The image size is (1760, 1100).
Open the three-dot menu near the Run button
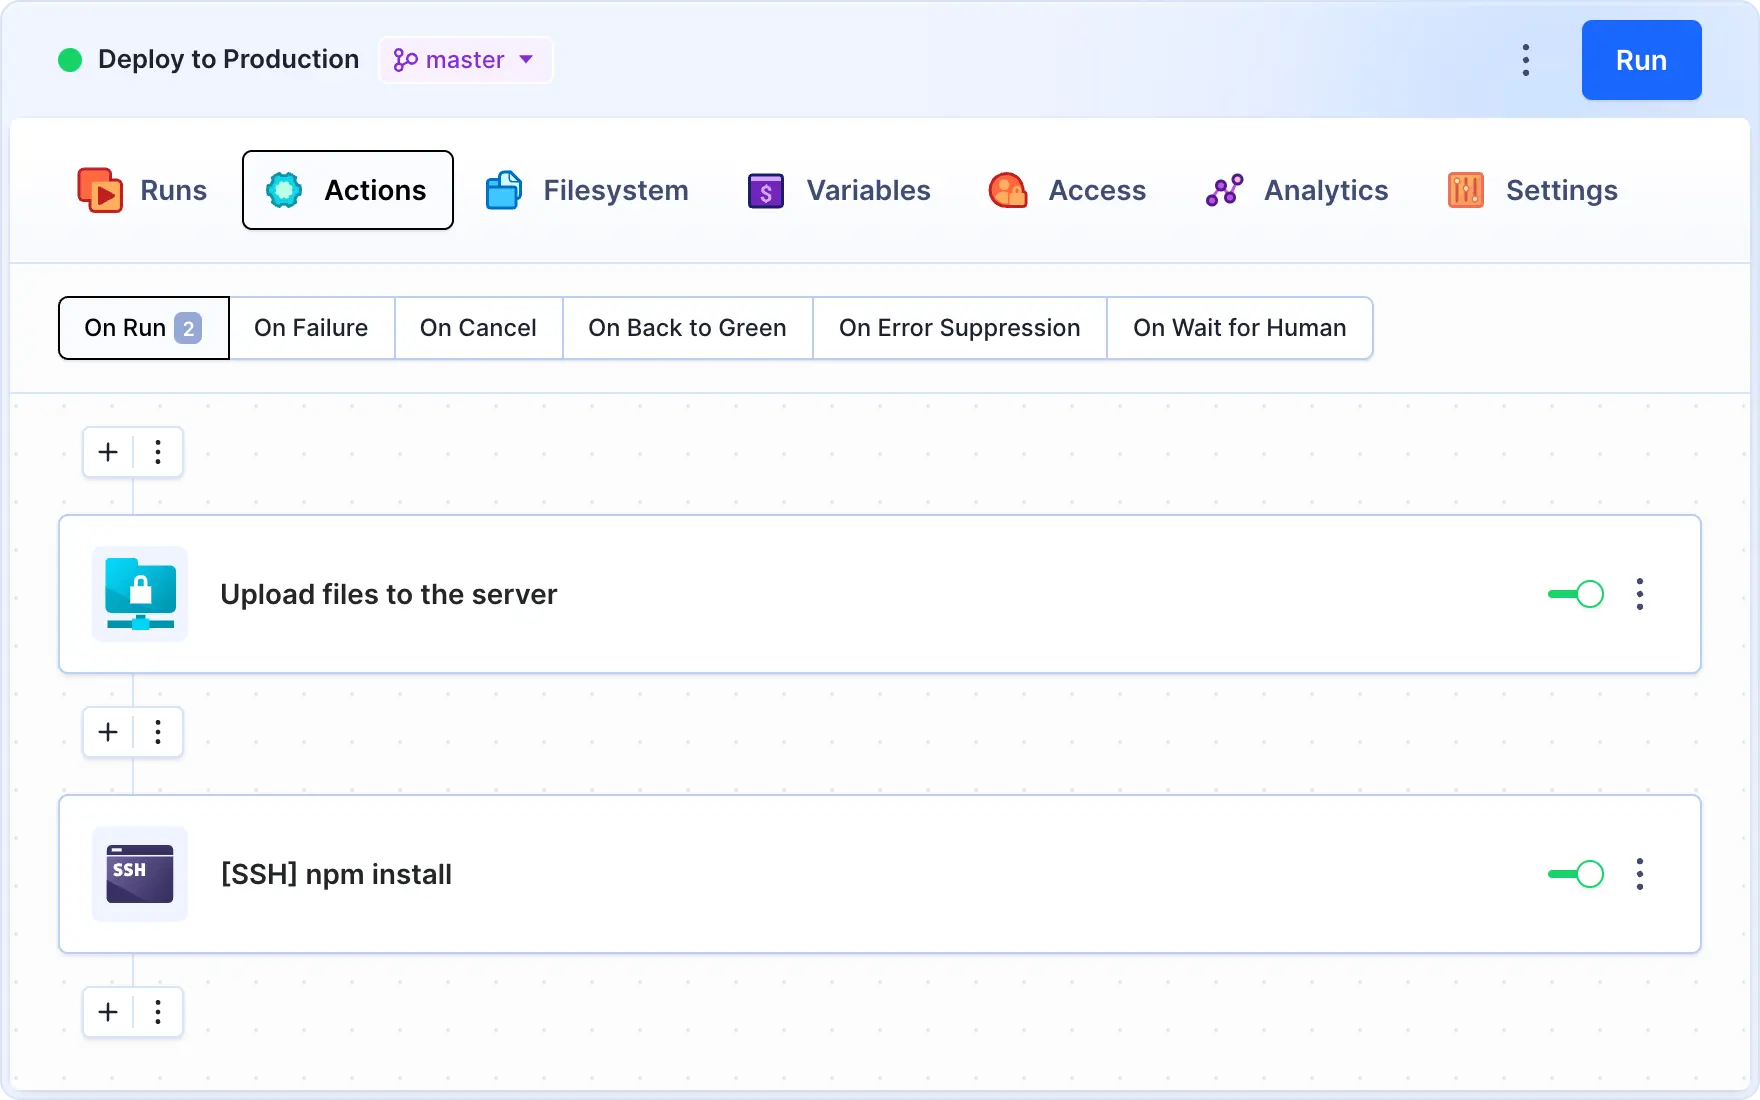coord(1525,60)
